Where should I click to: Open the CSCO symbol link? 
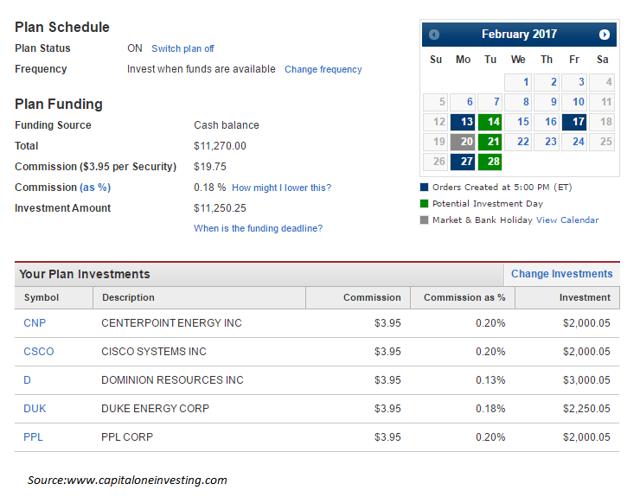click(x=38, y=352)
